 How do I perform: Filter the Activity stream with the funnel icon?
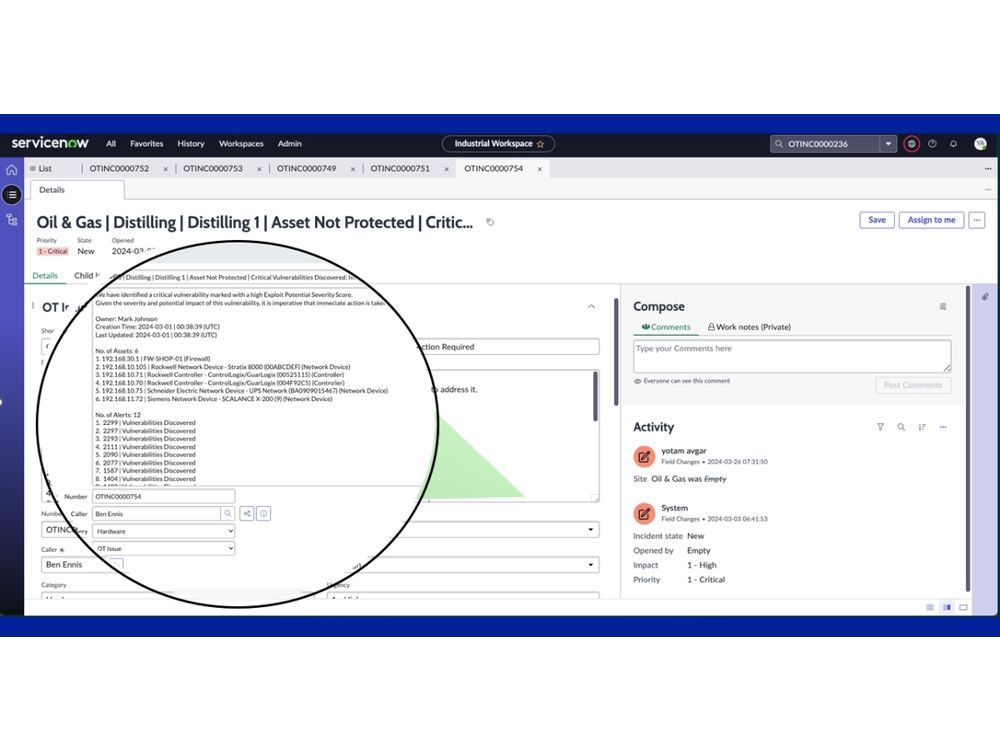coord(880,427)
